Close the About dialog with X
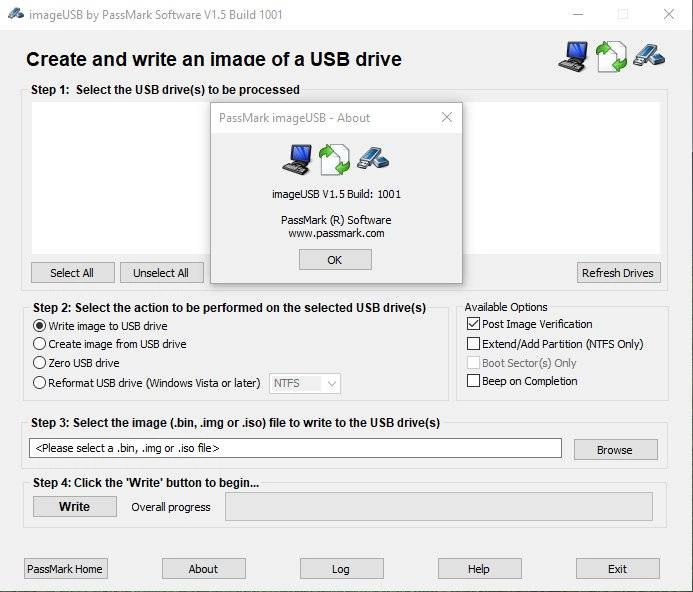The width and height of the screenshot is (693, 592). [x=447, y=117]
